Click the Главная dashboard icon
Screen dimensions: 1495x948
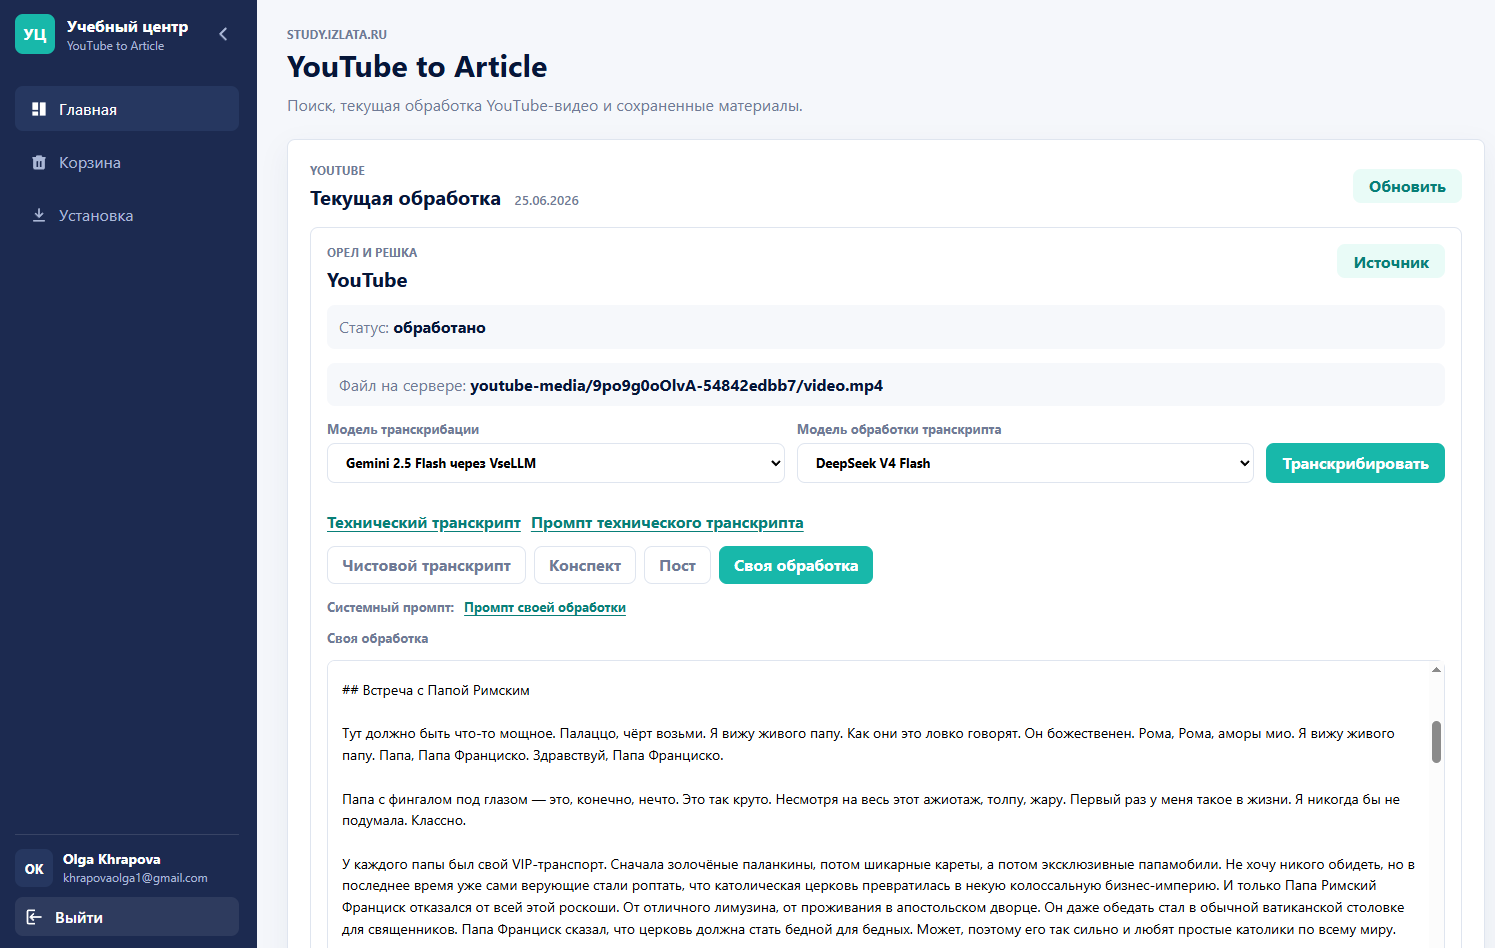(x=39, y=109)
